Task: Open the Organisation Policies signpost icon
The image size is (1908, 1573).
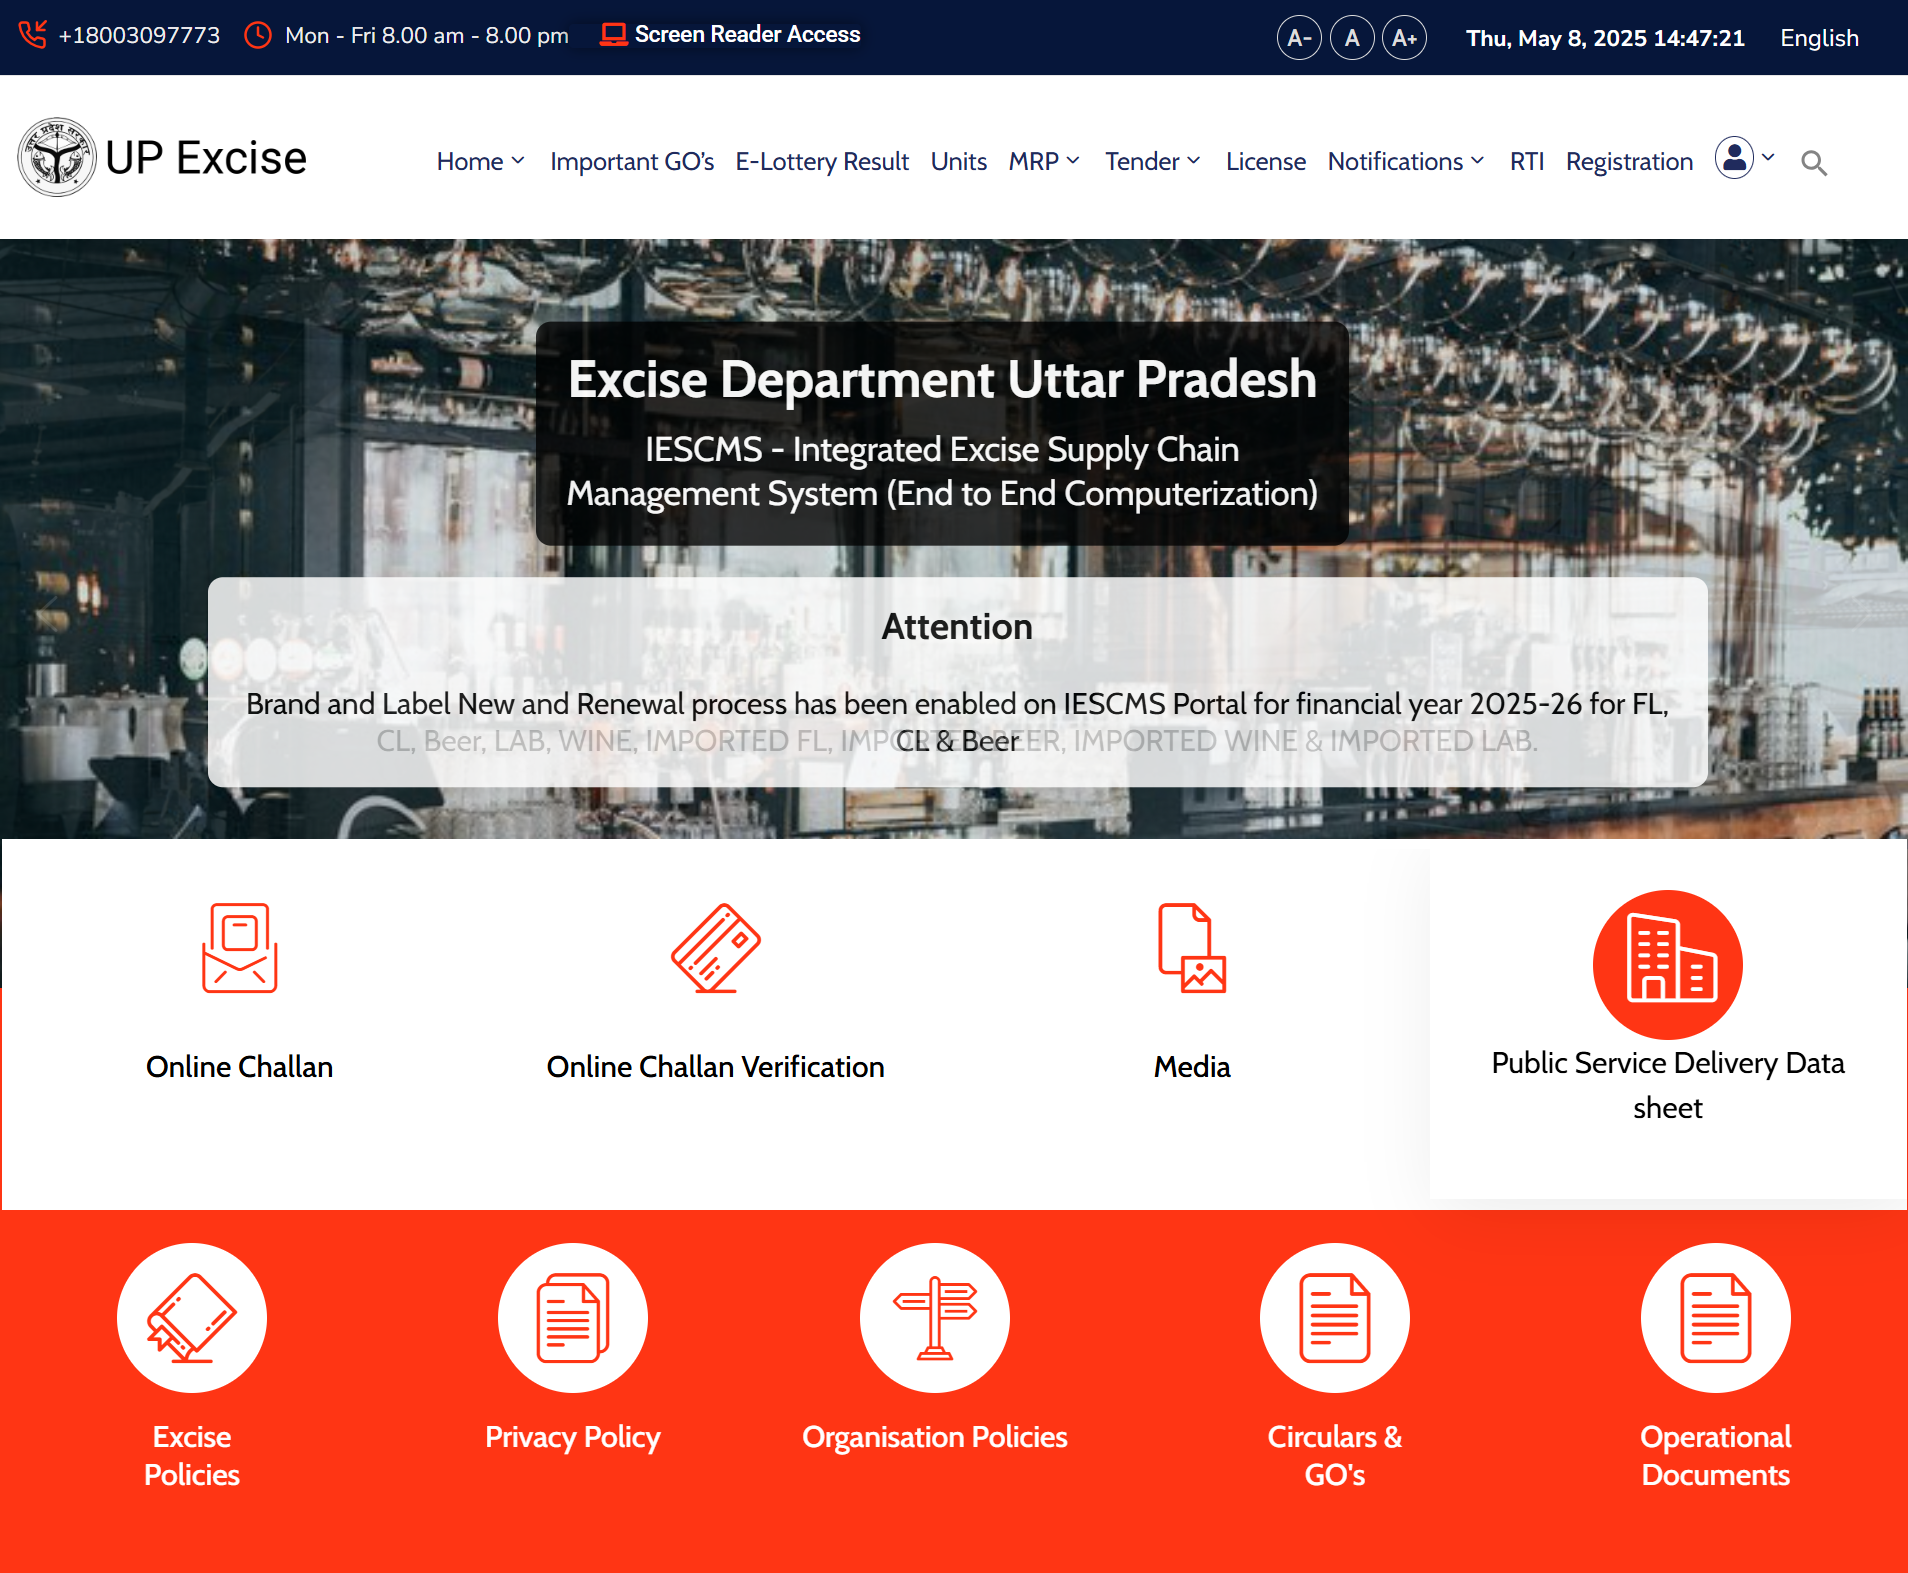Action: click(x=935, y=1318)
